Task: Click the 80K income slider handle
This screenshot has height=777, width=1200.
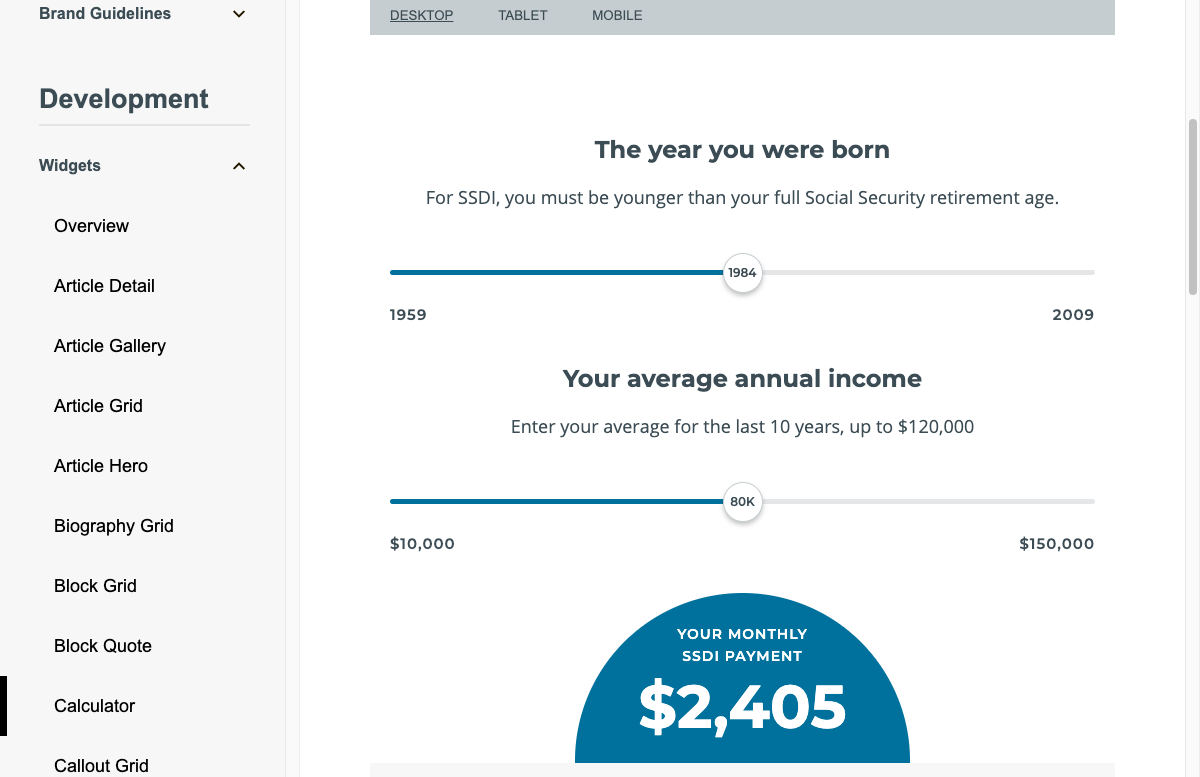Action: pos(742,502)
